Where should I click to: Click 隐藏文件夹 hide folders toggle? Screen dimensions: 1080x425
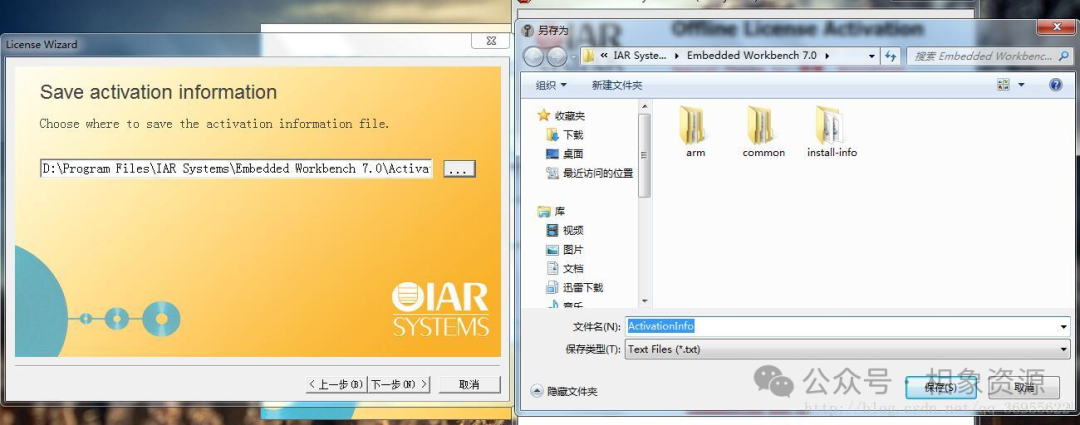click(564, 391)
